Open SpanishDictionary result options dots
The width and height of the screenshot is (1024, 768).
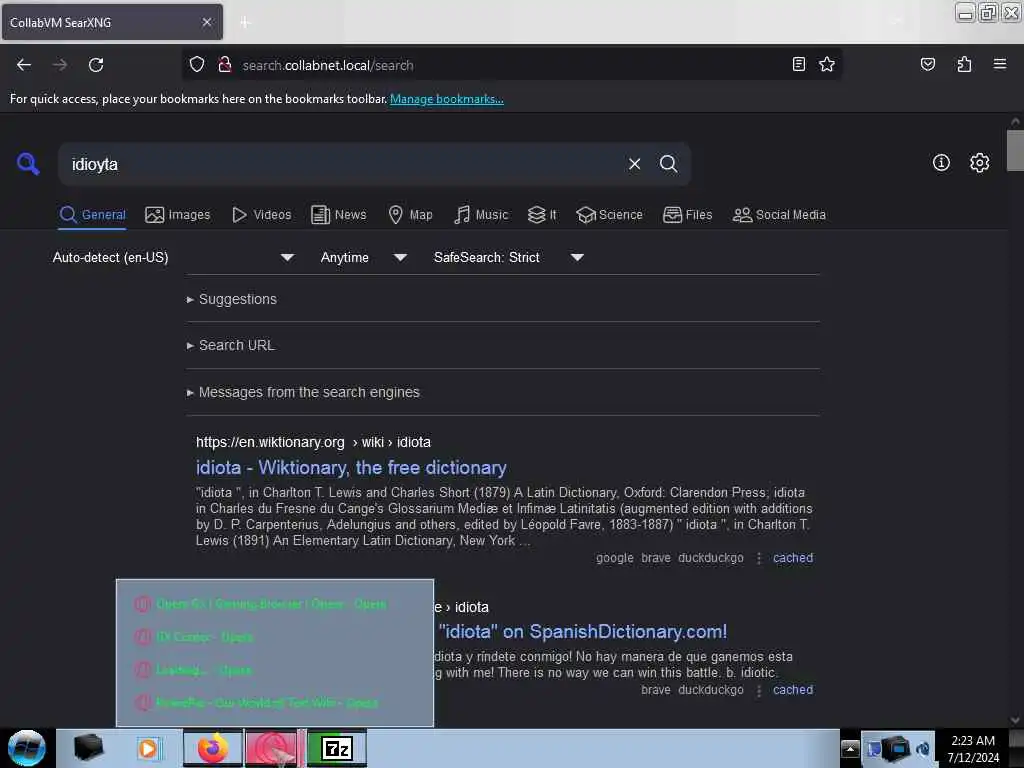click(758, 690)
